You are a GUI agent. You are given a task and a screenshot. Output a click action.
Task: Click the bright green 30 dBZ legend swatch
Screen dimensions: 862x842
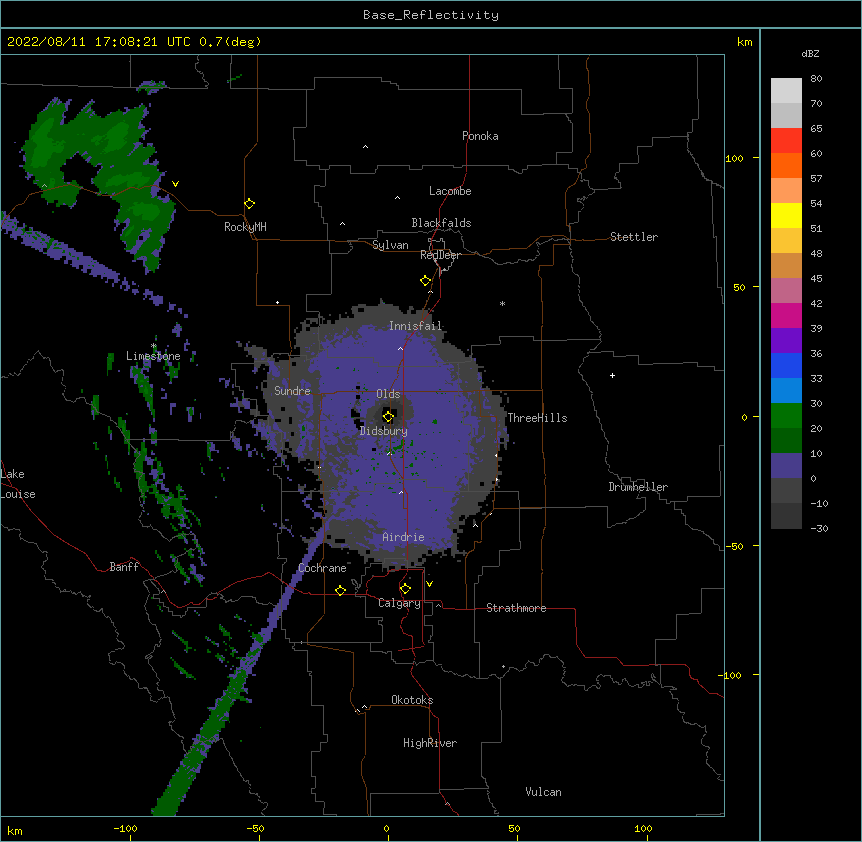click(786, 416)
